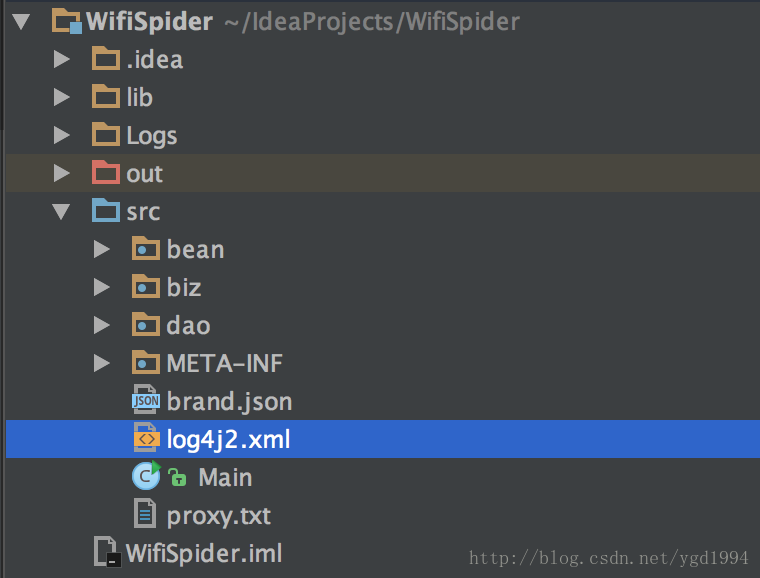Expand the bean package arrow
Screen dimensions: 760x578
point(101,249)
